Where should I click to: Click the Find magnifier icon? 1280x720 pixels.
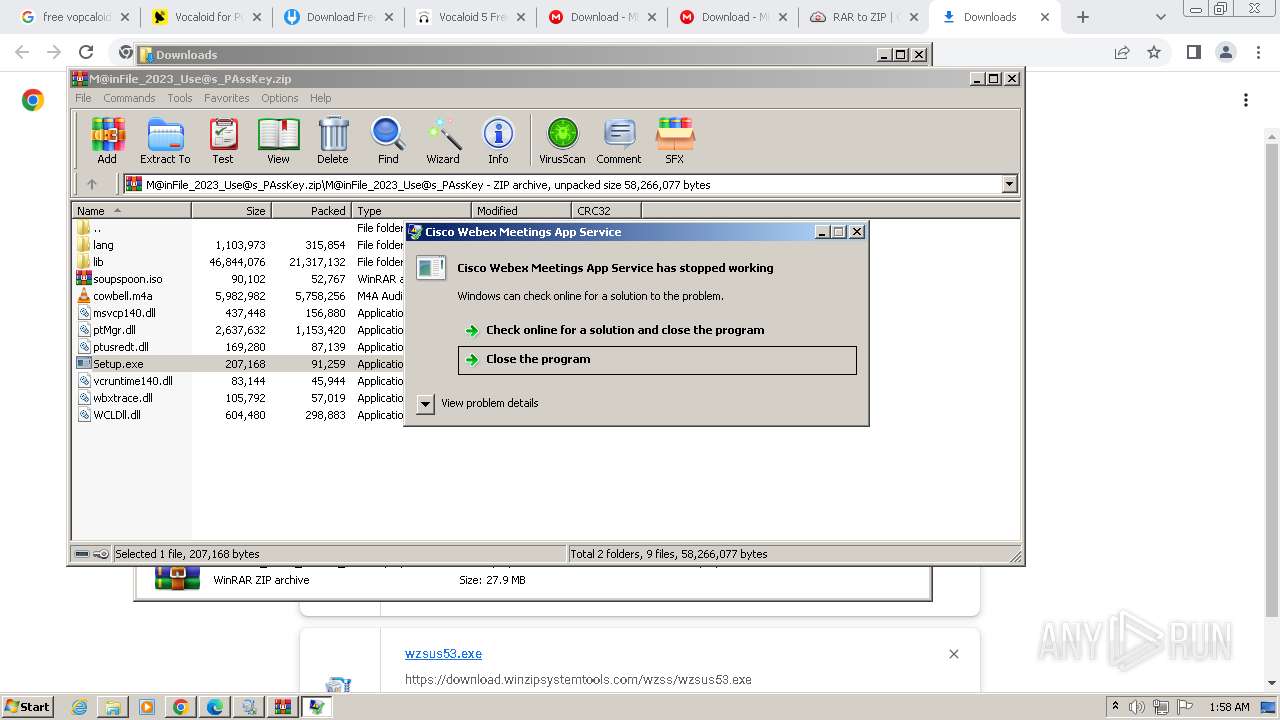[x=388, y=140]
